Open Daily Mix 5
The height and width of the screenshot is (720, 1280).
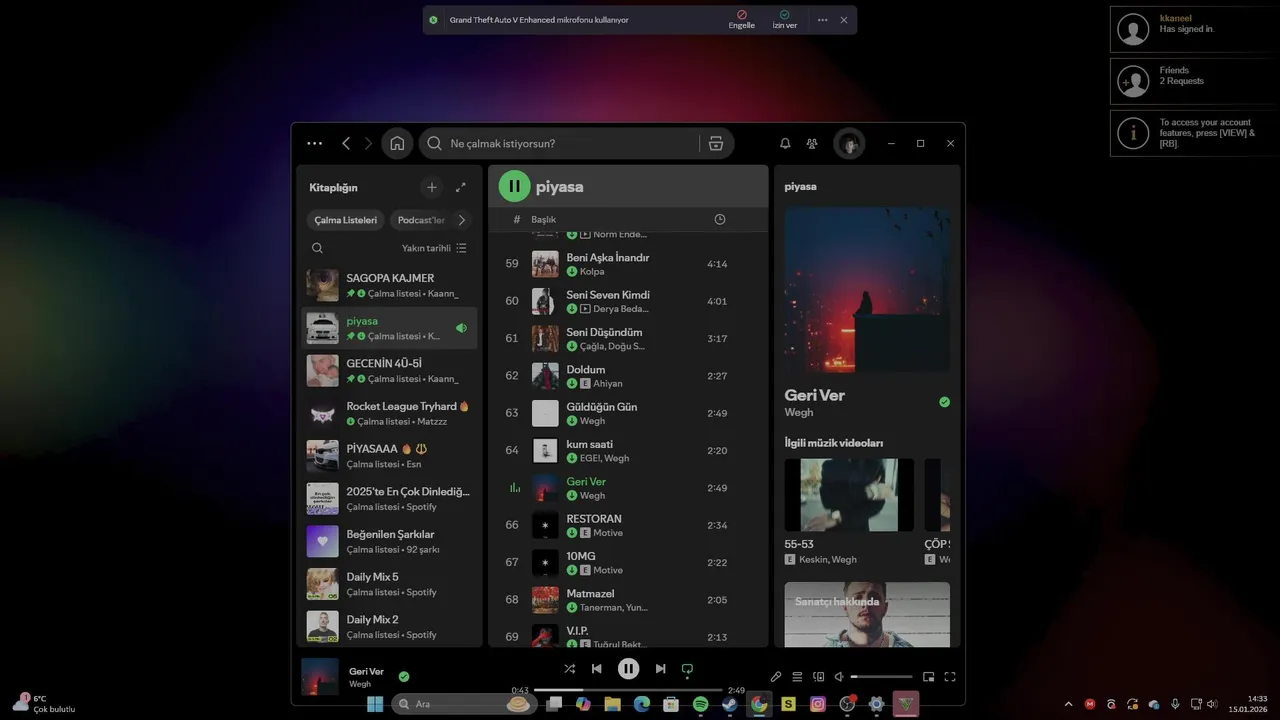click(x=390, y=584)
